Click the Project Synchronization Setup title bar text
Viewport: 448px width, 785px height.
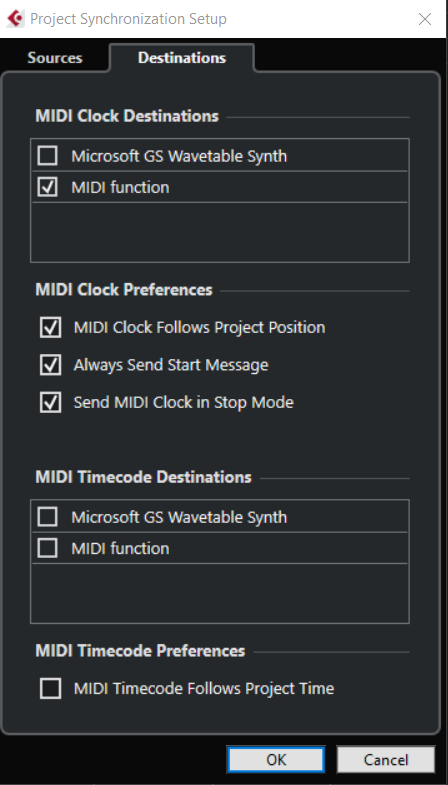click(x=129, y=19)
